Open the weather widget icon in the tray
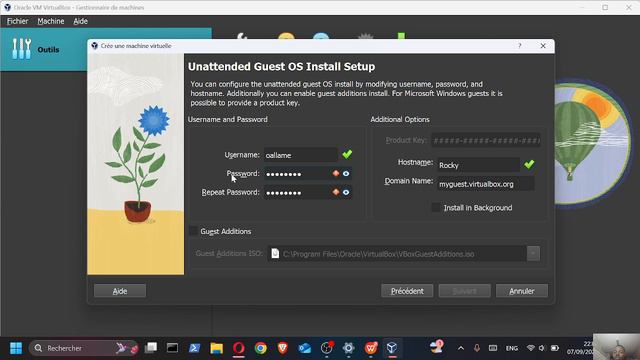 [436, 347]
